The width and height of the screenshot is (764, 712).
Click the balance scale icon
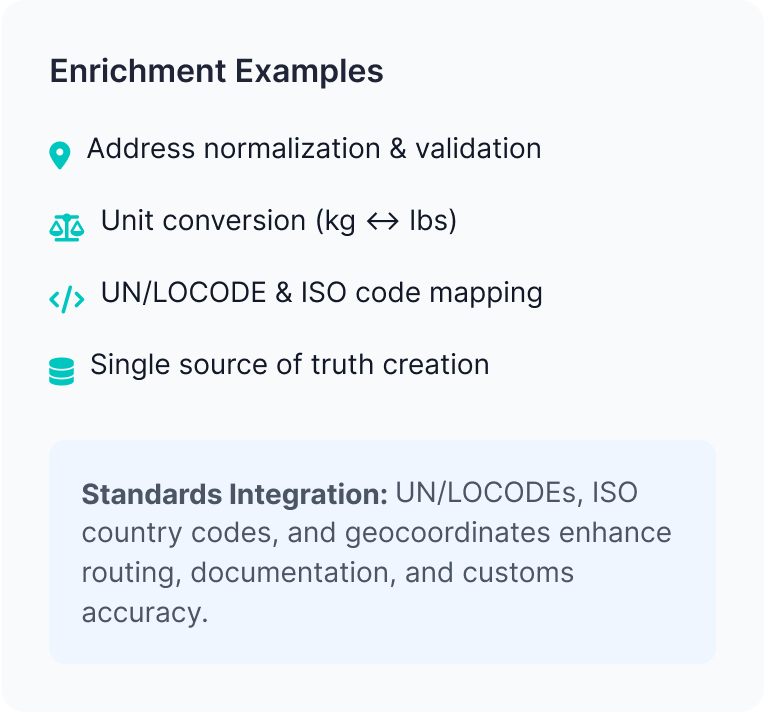67,228
